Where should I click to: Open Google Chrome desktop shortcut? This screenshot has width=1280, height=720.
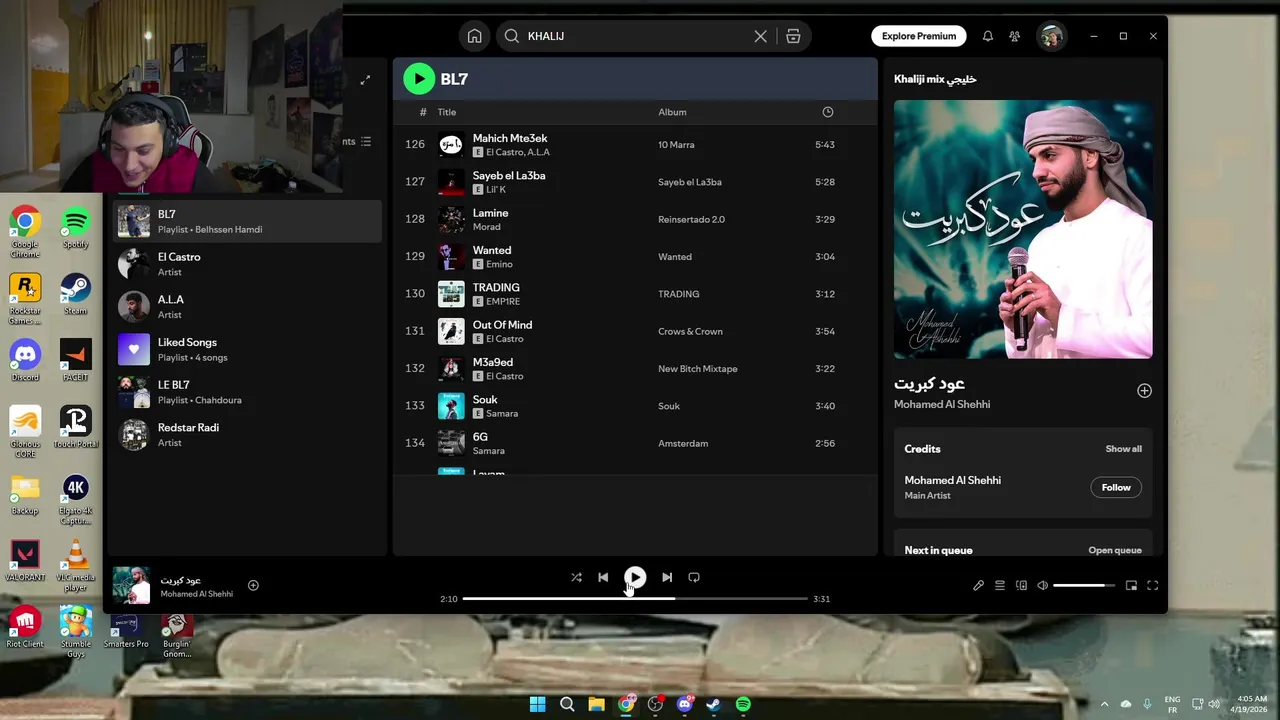tap(25, 232)
